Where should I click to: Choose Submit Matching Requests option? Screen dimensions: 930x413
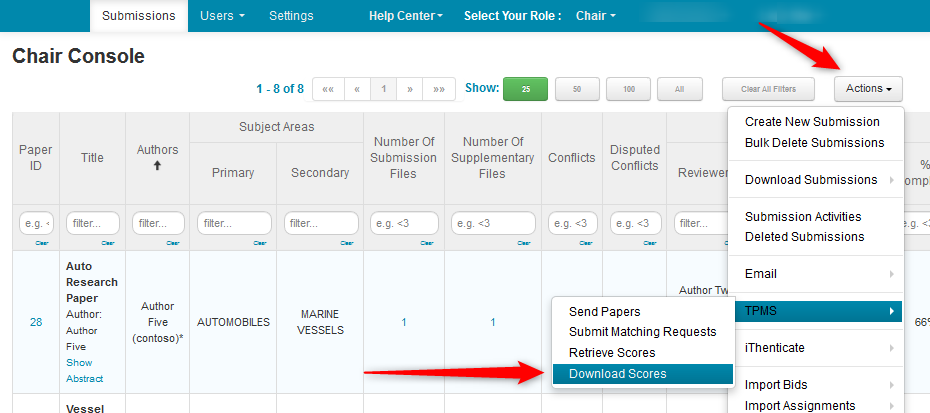tap(642, 332)
